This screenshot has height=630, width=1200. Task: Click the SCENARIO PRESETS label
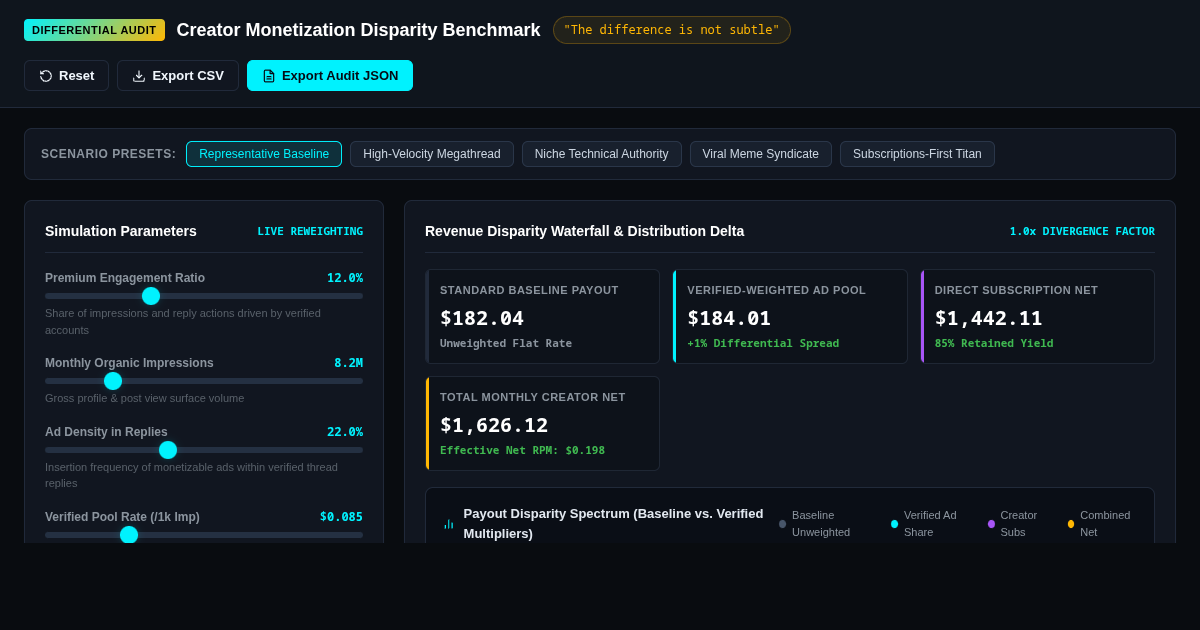(108, 154)
